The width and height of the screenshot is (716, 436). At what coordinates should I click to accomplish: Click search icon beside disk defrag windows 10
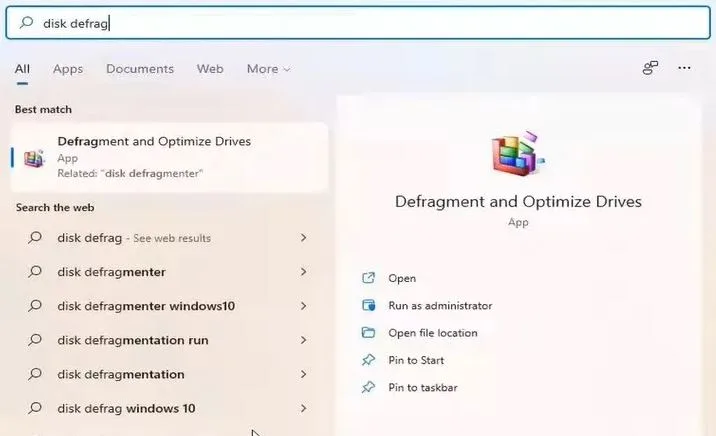(35, 408)
